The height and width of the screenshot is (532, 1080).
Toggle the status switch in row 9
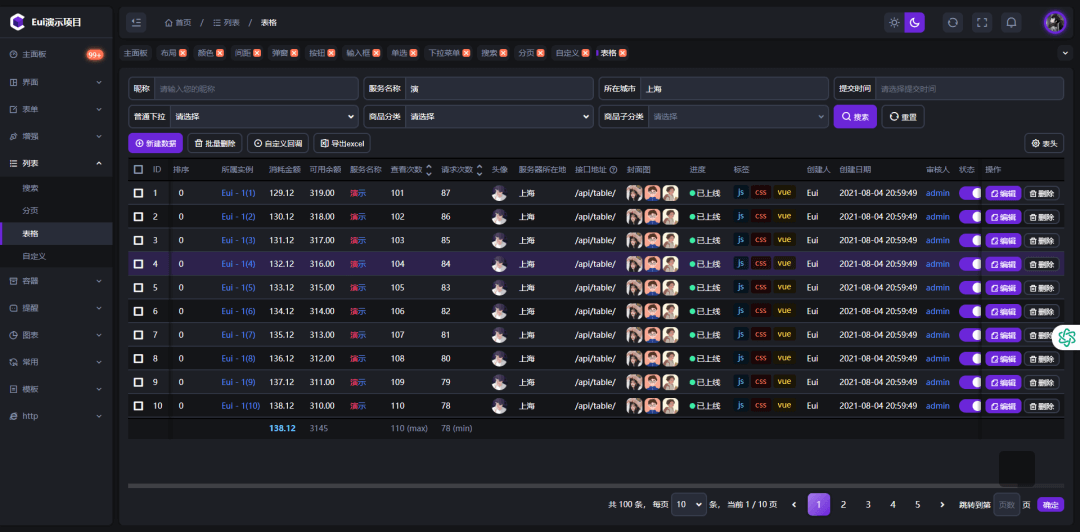[x=970, y=382]
